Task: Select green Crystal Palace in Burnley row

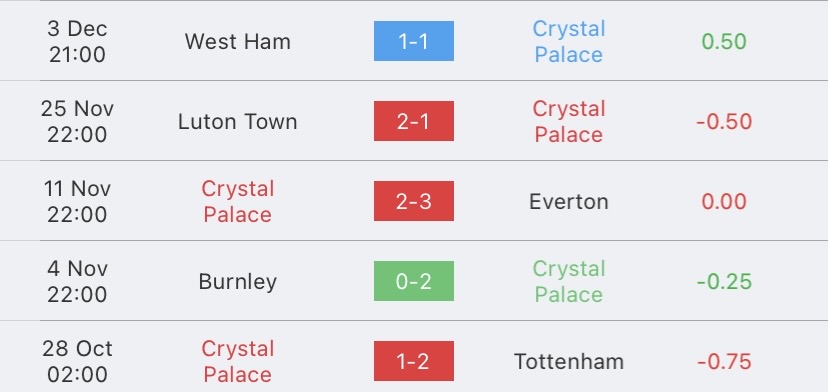Action: click(x=569, y=282)
